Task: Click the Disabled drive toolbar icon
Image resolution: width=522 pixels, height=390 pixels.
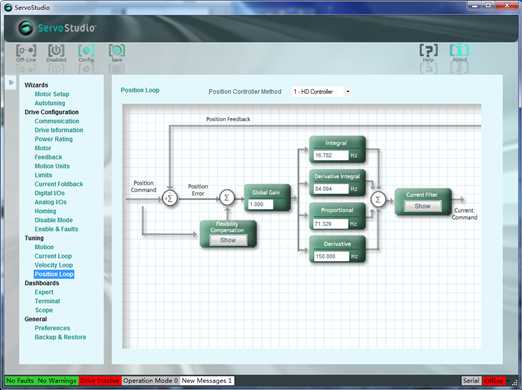Action: point(56,53)
